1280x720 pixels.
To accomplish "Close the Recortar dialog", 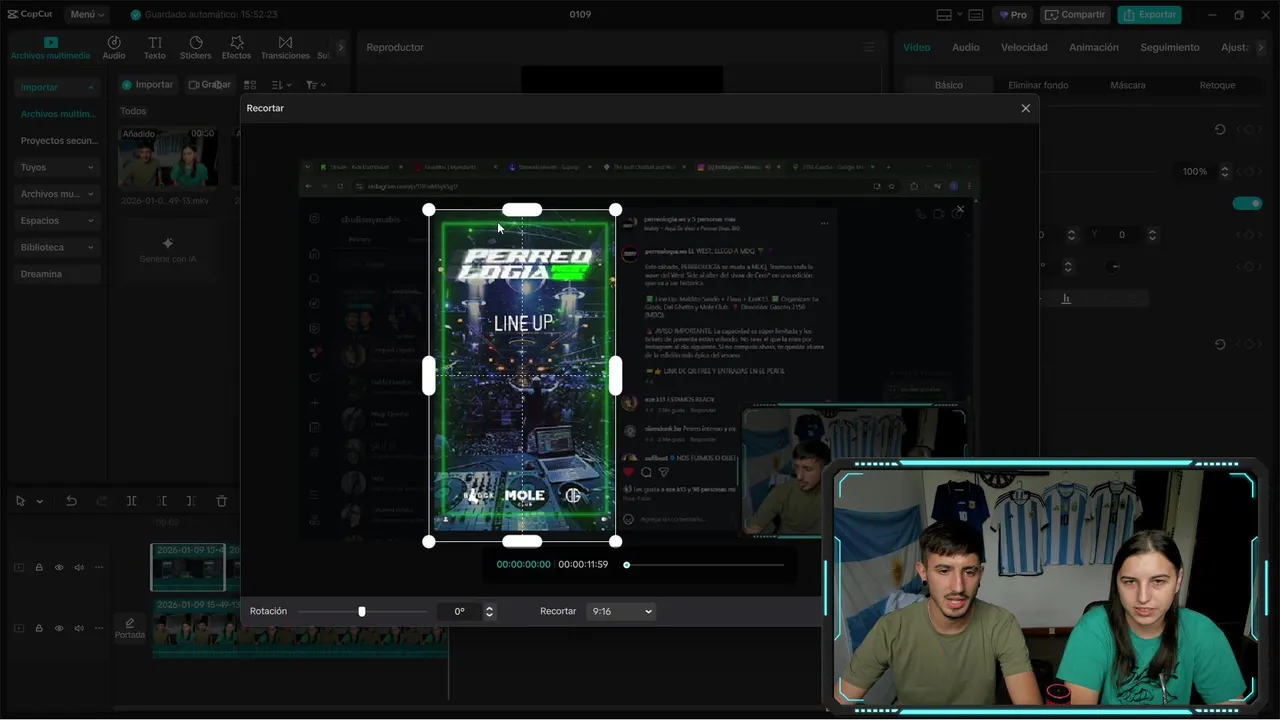I will [1025, 108].
